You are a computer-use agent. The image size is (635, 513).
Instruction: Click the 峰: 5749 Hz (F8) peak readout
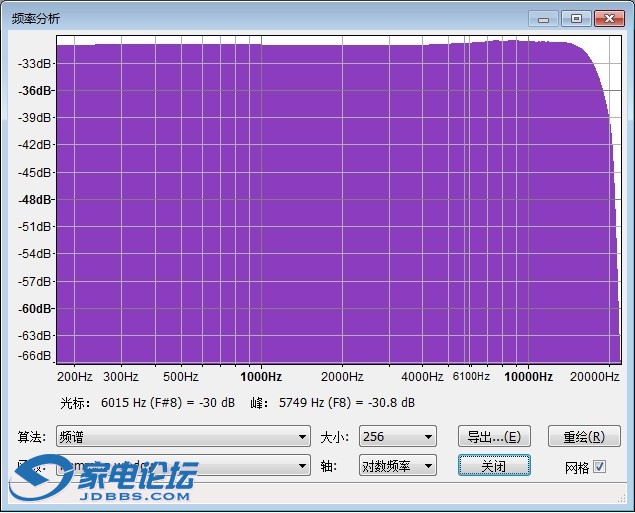(332, 403)
